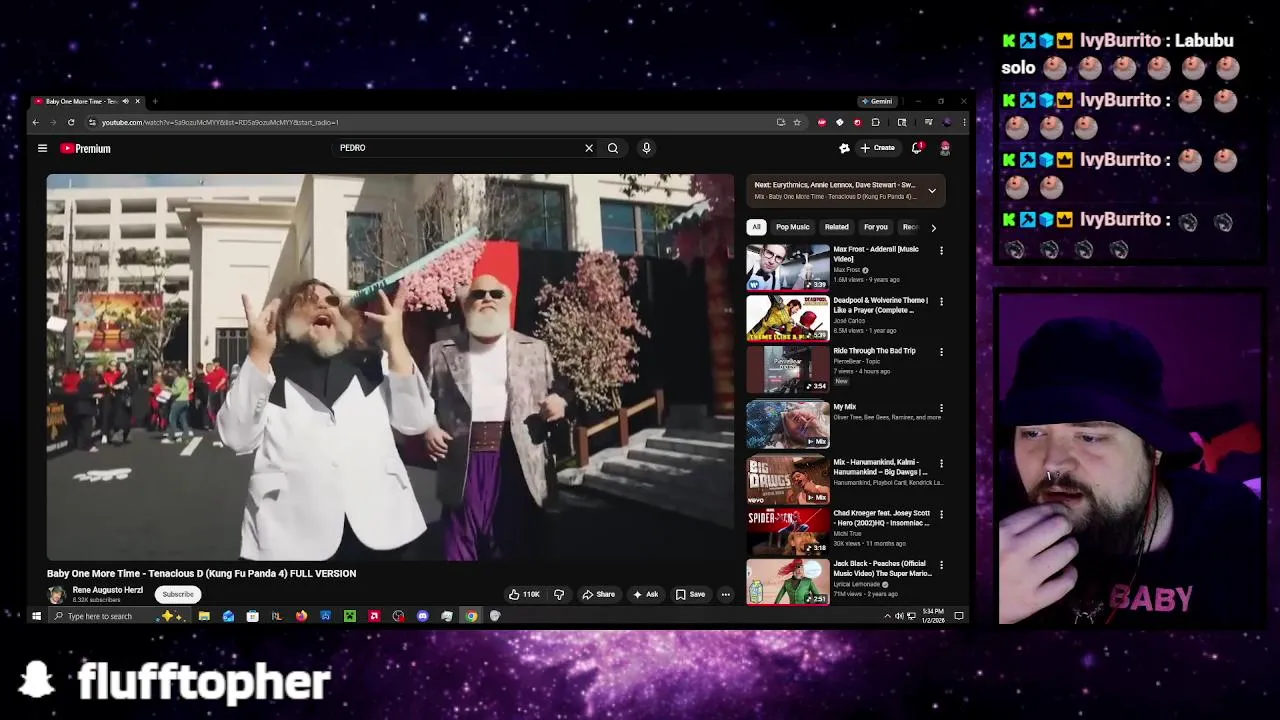This screenshot has height=720, width=1280.
Task: Show hidden system tray icons
Action: [x=887, y=616]
